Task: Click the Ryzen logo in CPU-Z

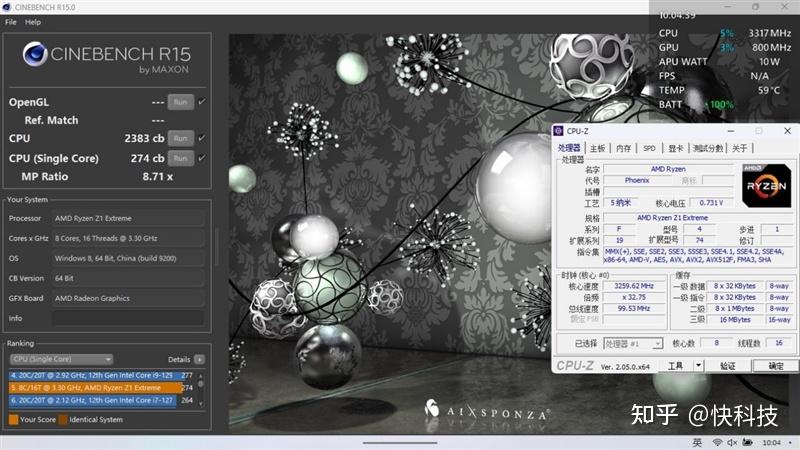Action: tap(766, 185)
